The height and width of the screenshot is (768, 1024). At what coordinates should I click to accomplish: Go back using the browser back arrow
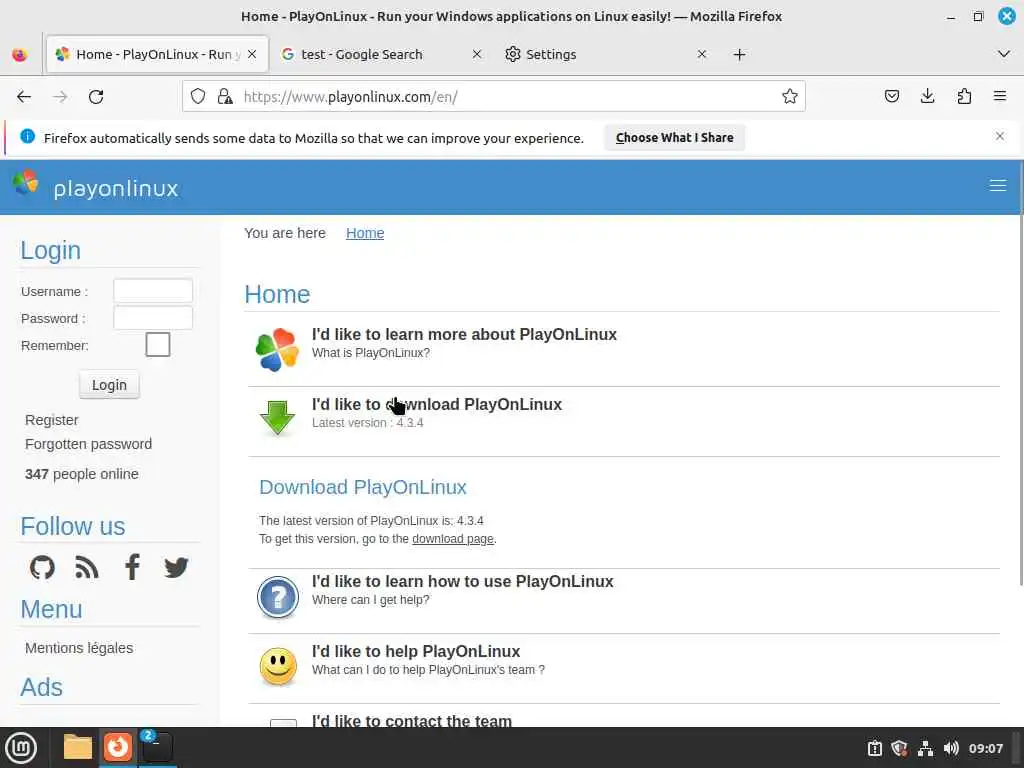point(24,97)
